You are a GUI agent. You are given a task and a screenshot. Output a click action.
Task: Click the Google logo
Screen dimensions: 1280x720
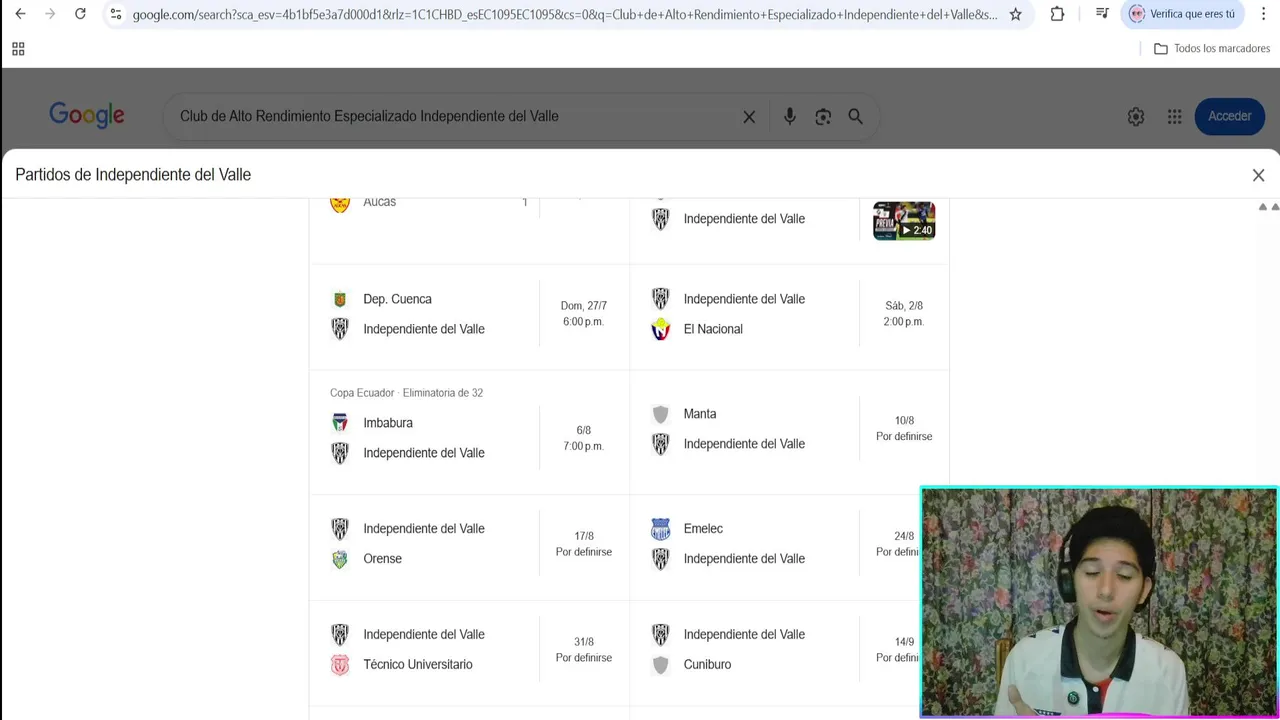(x=87, y=116)
